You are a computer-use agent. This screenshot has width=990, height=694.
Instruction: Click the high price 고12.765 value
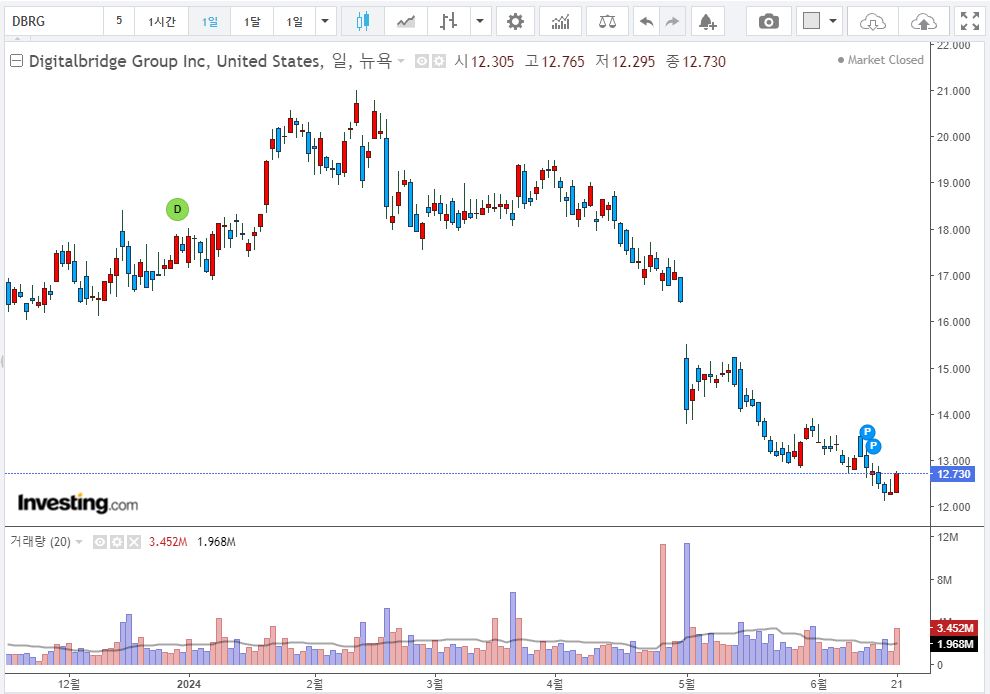(555, 61)
